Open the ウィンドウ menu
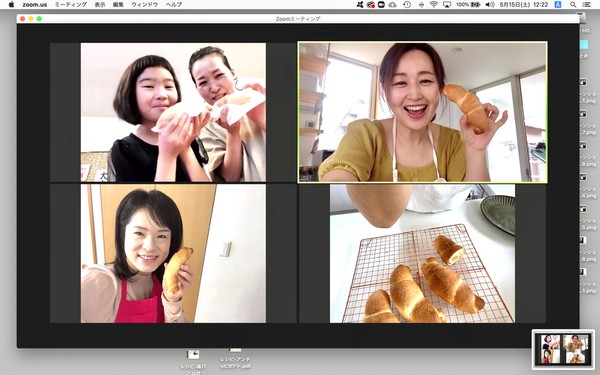600x375 pixels. click(x=145, y=5)
